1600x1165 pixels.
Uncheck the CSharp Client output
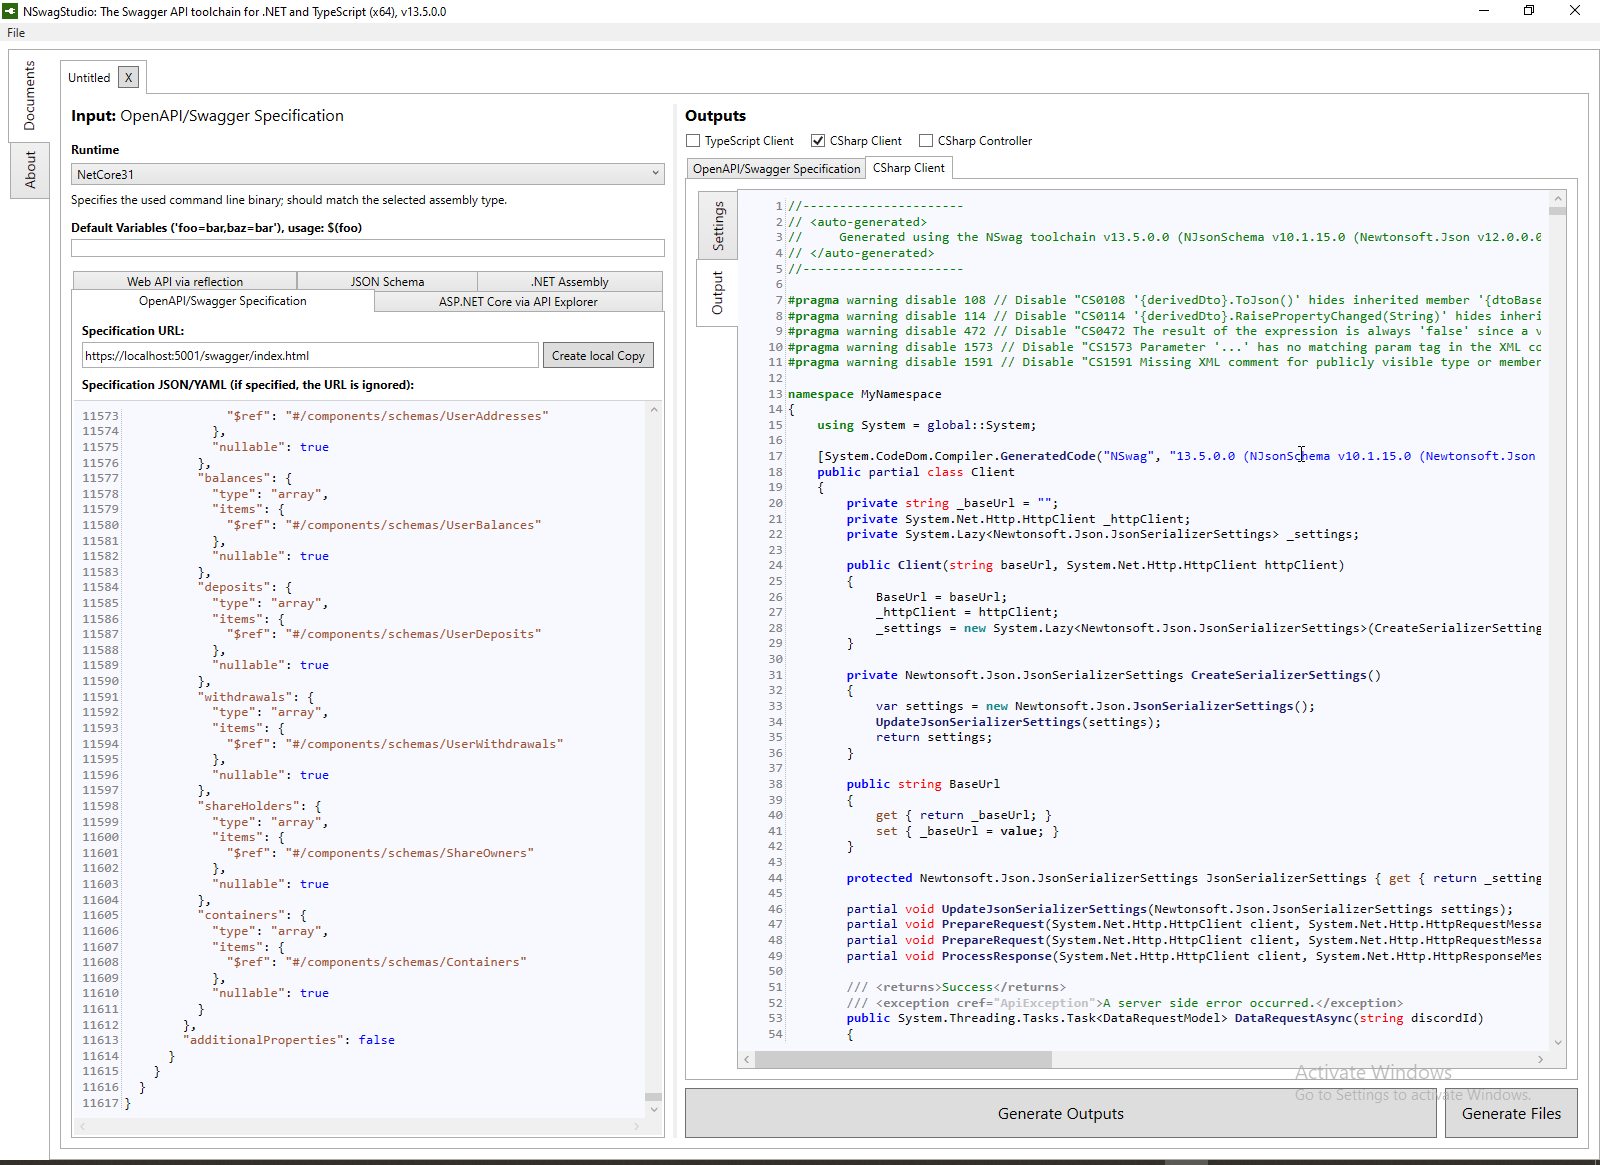coord(818,141)
